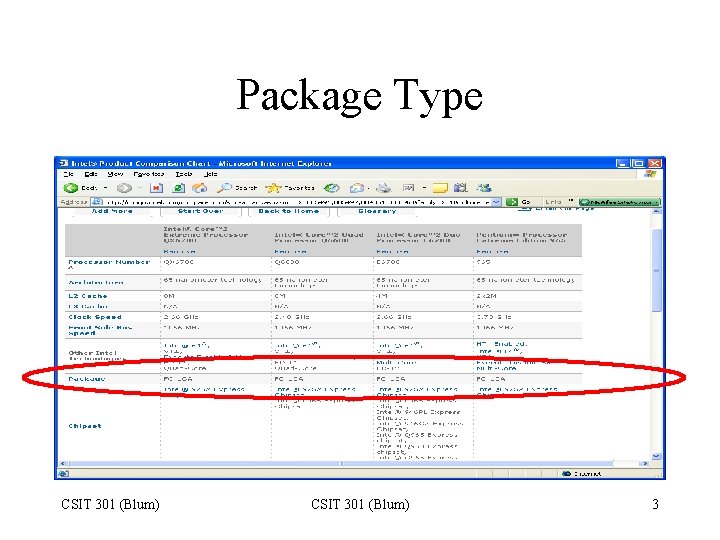Click the Edit page toolbar icon

(x=408, y=188)
